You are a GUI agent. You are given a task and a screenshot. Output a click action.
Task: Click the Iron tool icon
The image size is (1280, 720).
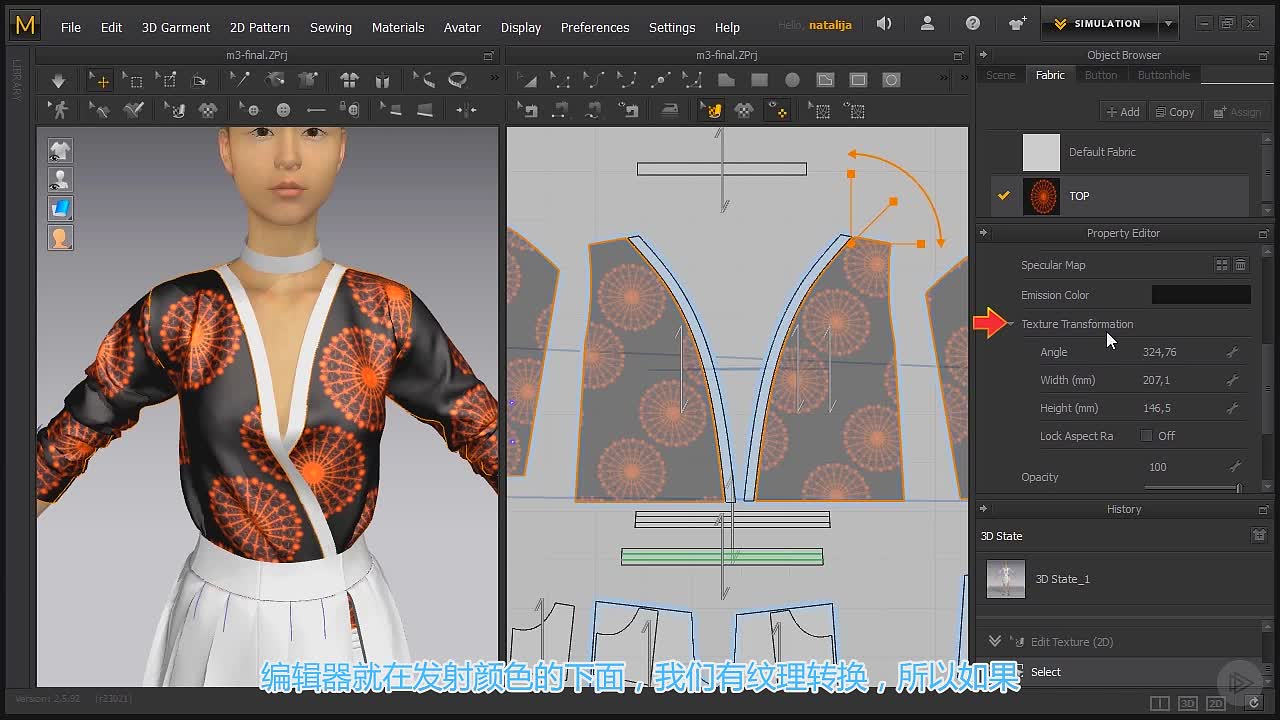[669, 110]
